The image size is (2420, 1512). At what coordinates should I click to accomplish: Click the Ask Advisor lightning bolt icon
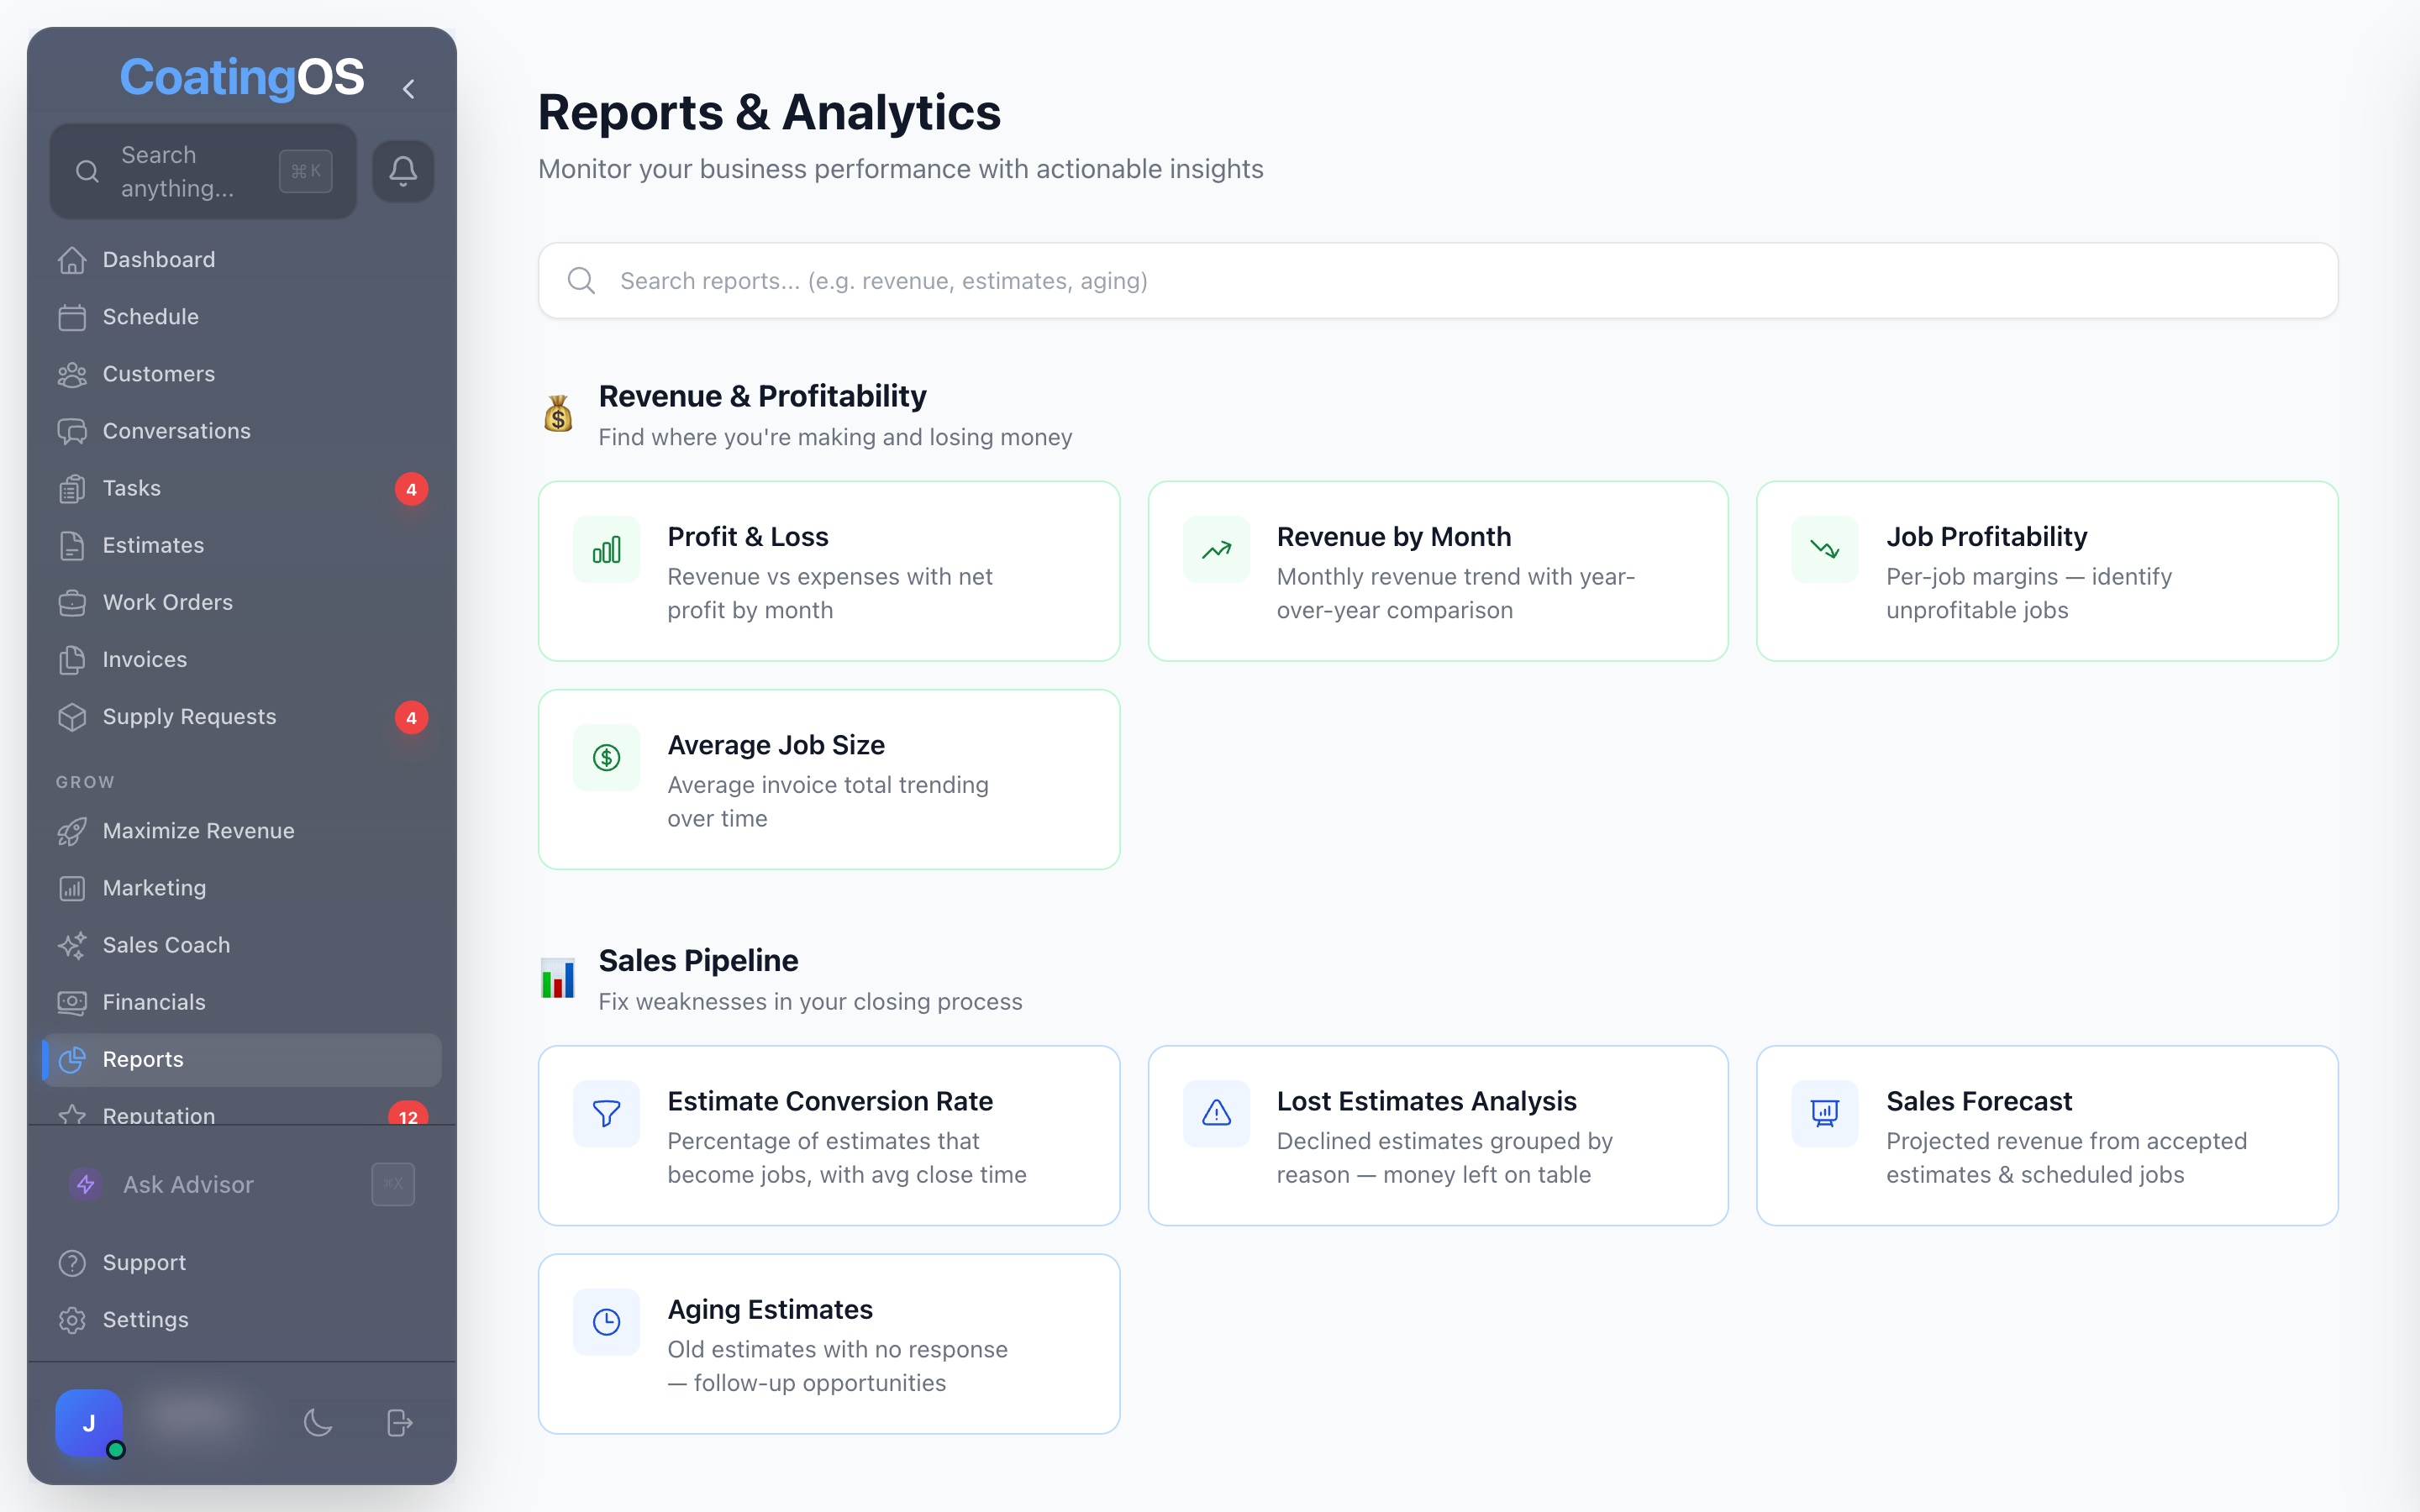pyautogui.click(x=86, y=1185)
